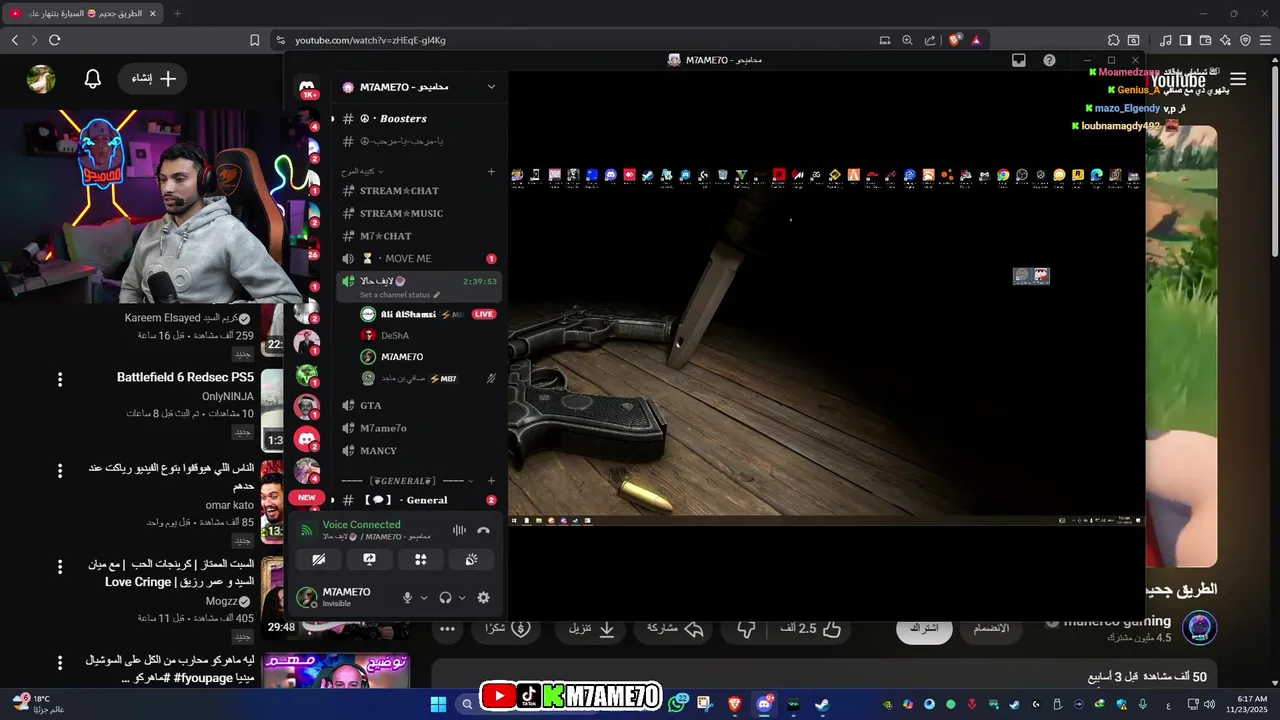Share your screen in Discord voice panel
Viewport: 1280px width, 720px height.
coord(369,560)
